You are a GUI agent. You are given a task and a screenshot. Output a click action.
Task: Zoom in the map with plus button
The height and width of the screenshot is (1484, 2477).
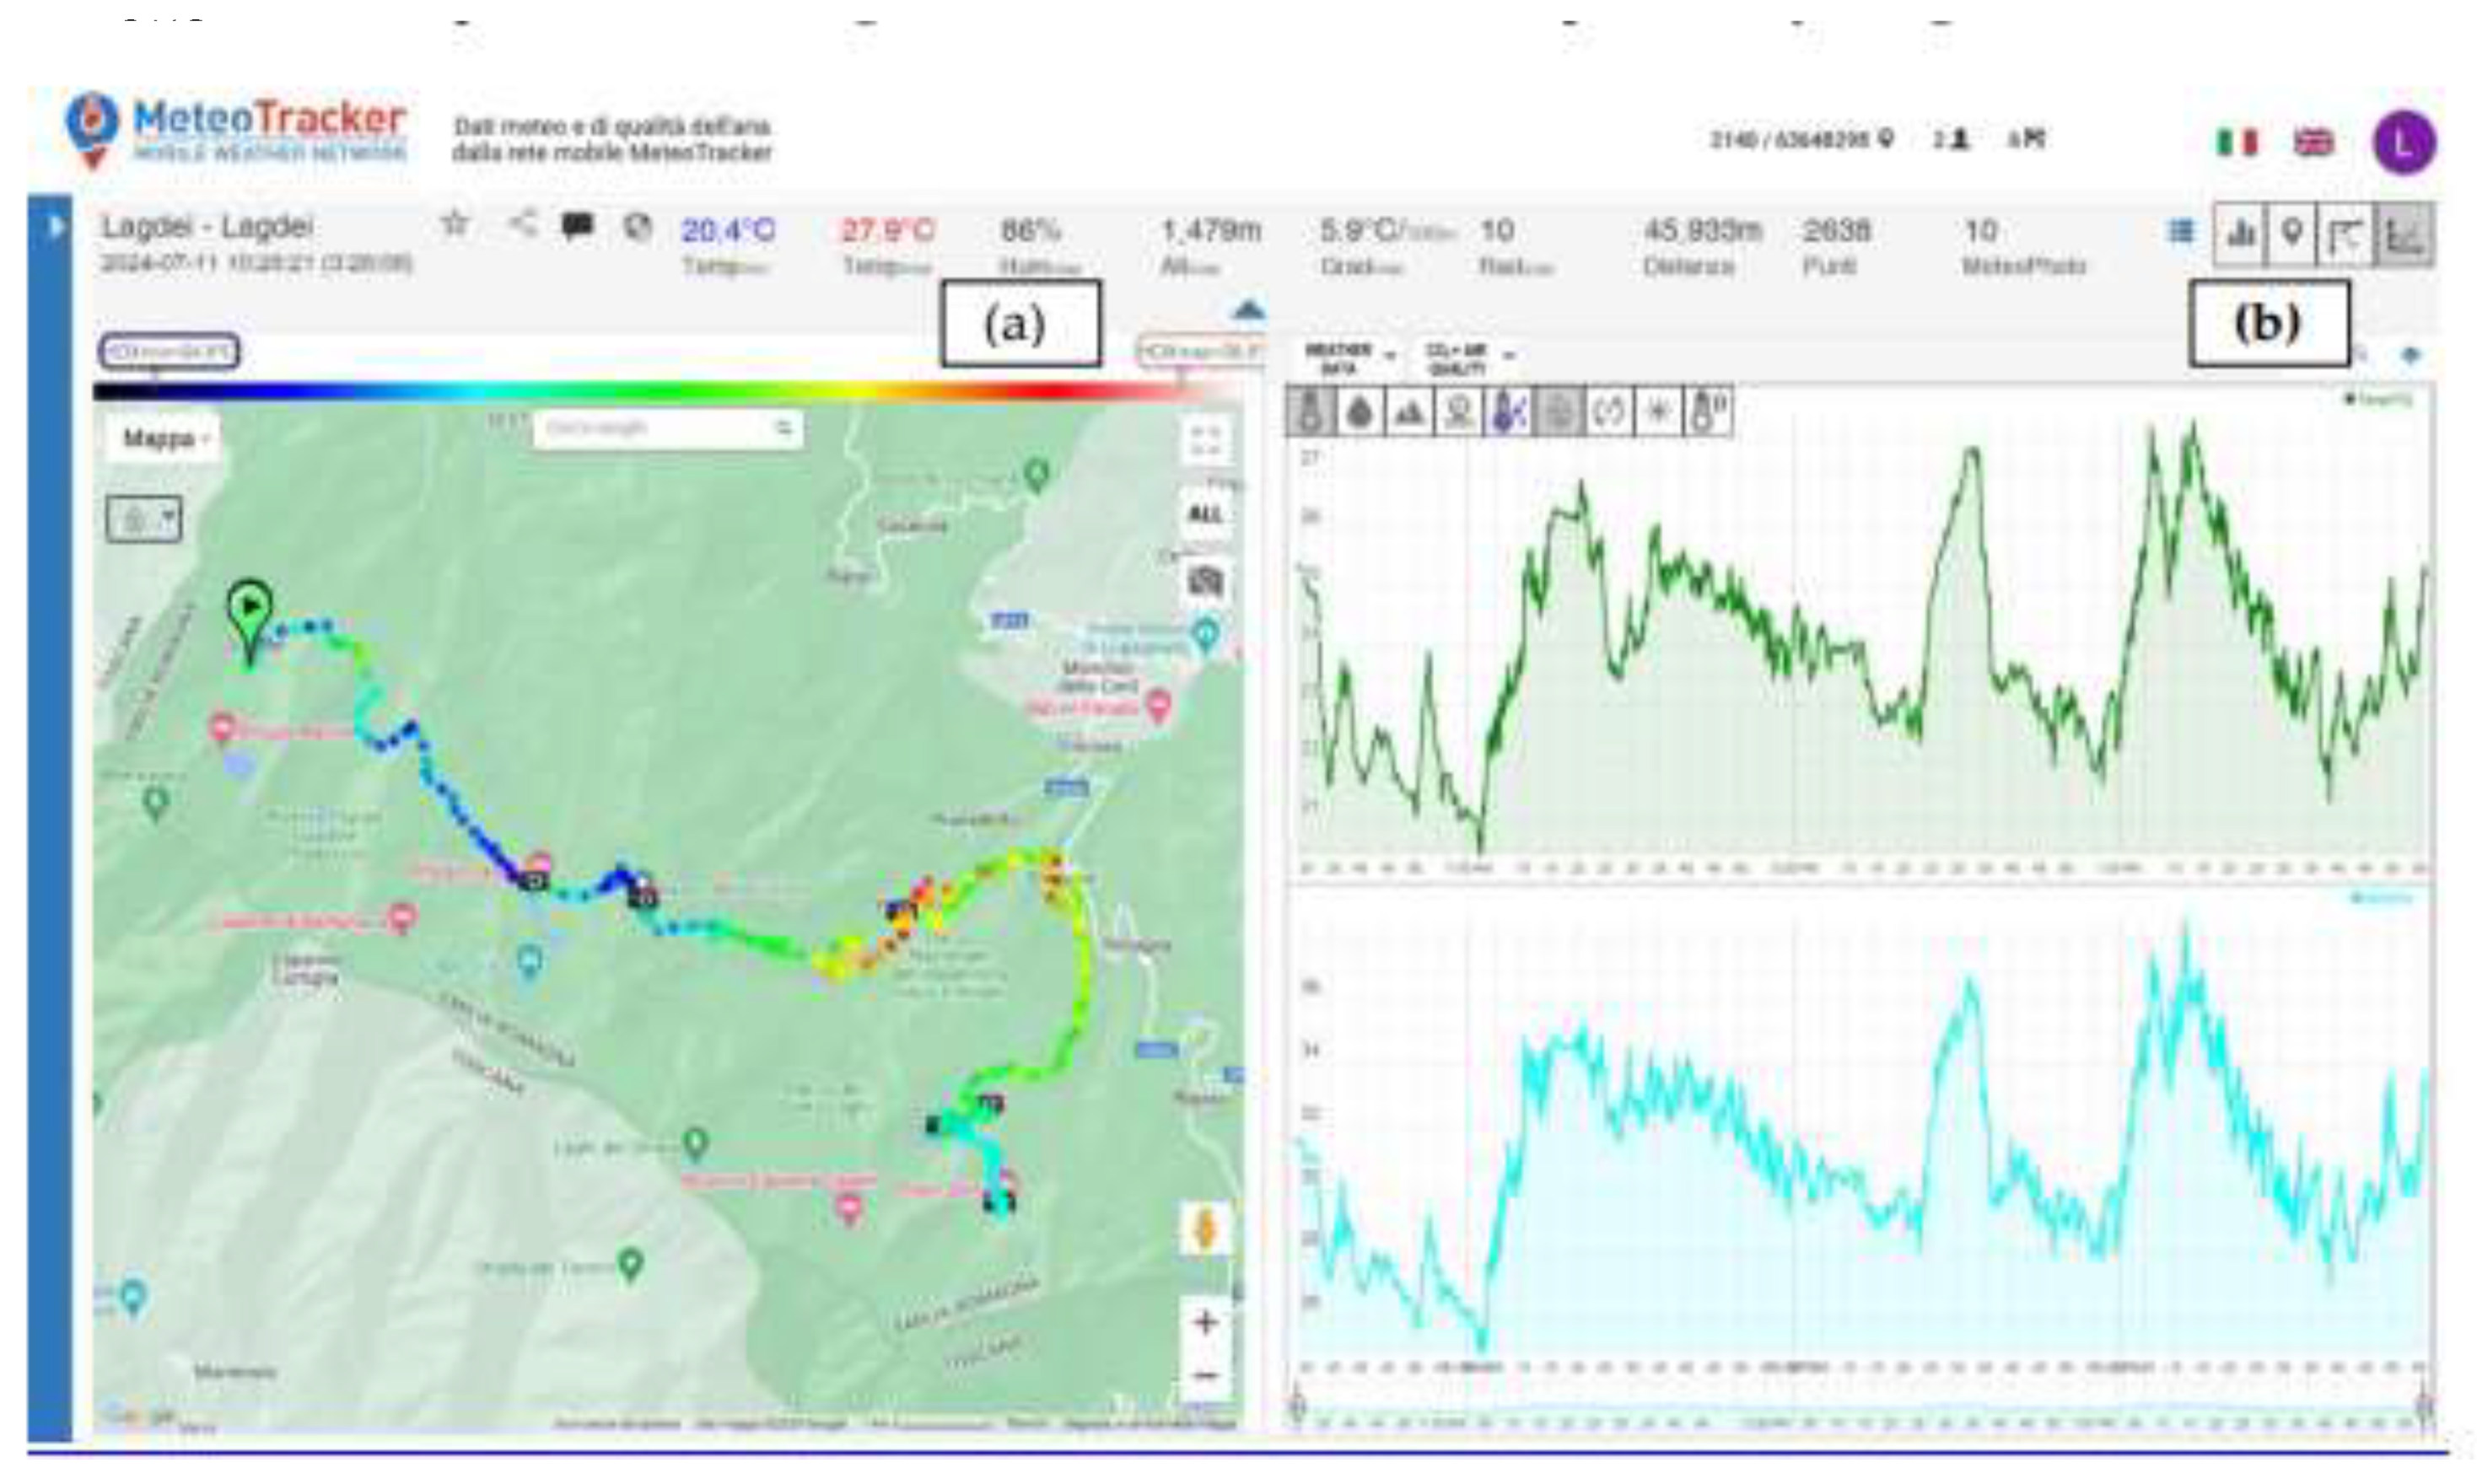tap(1206, 1322)
